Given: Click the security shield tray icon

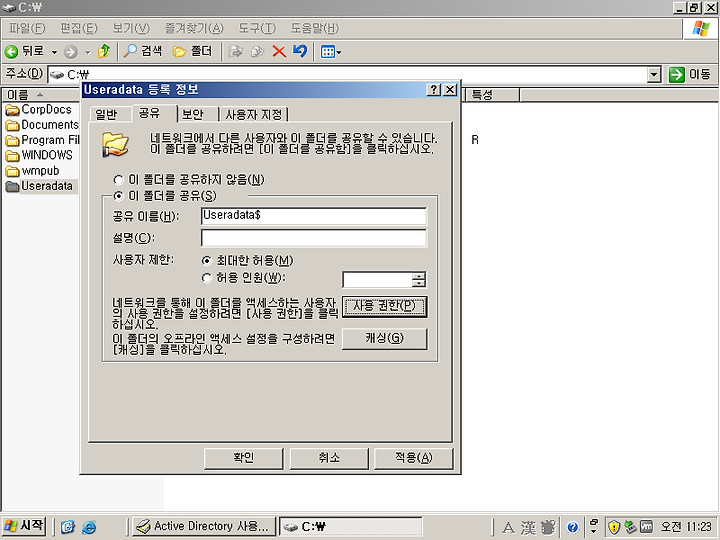Looking at the screenshot, I should 614,527.
